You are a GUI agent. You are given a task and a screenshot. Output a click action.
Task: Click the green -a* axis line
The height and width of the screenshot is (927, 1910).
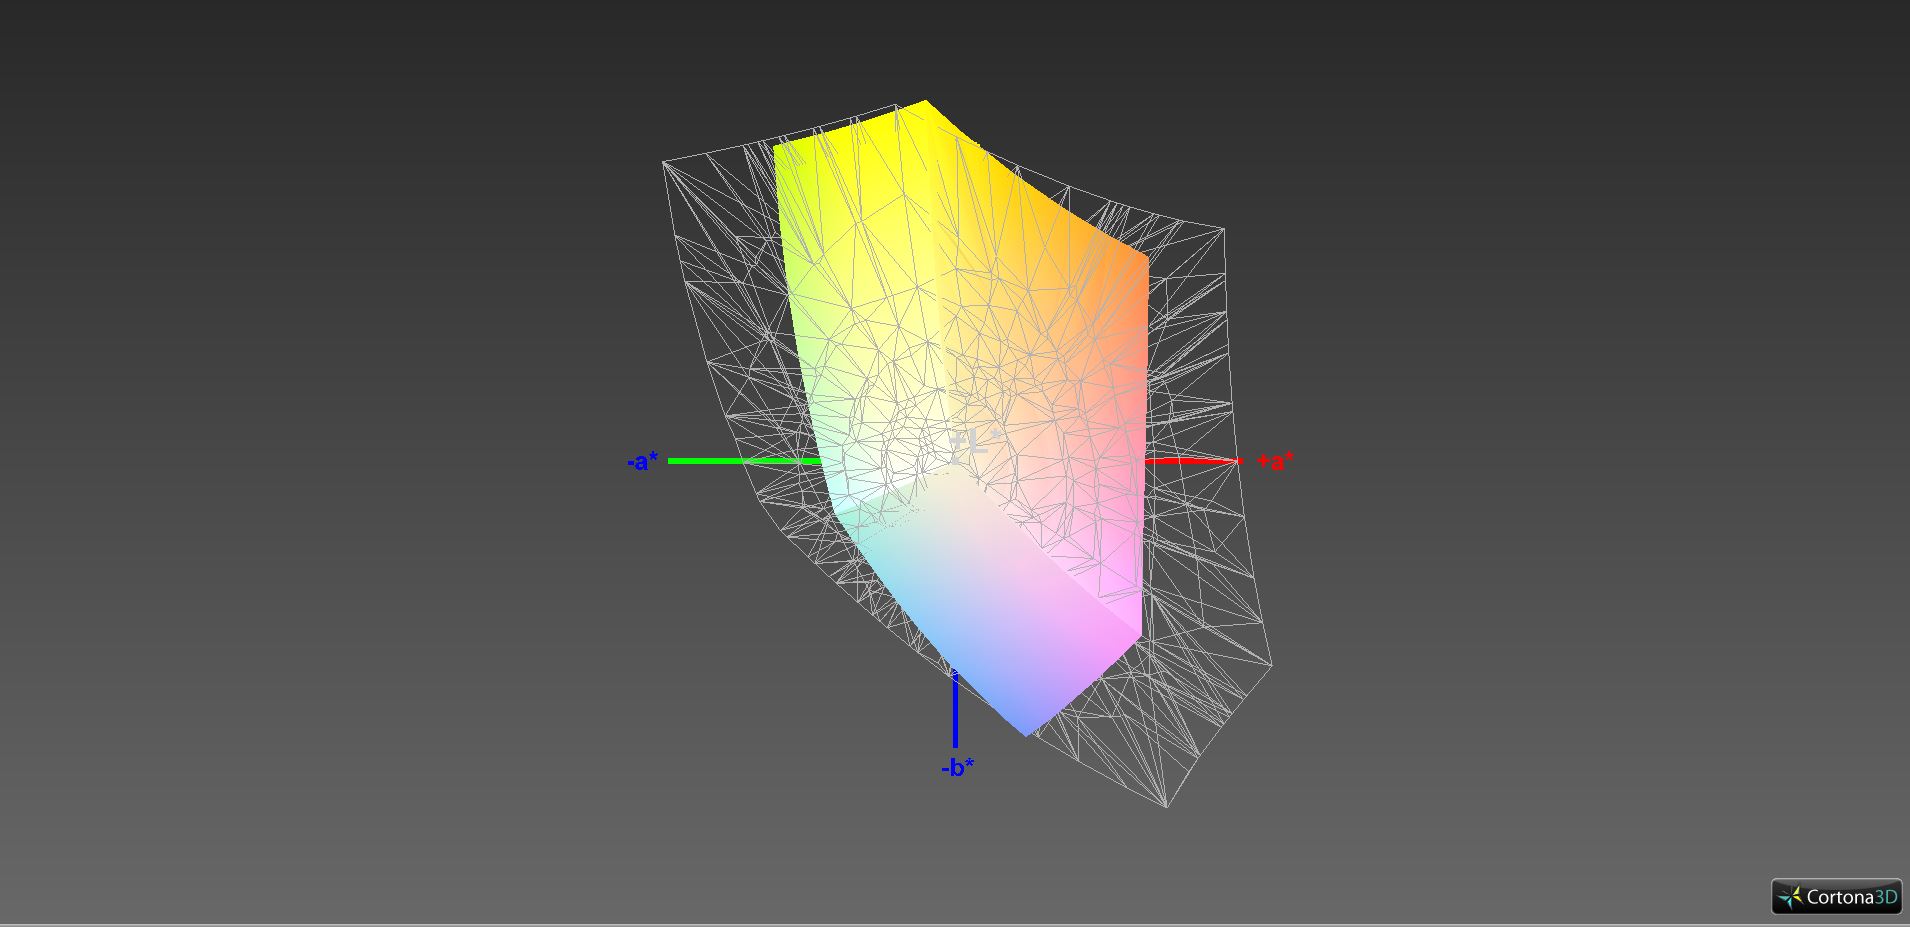(x=745, y=461)
